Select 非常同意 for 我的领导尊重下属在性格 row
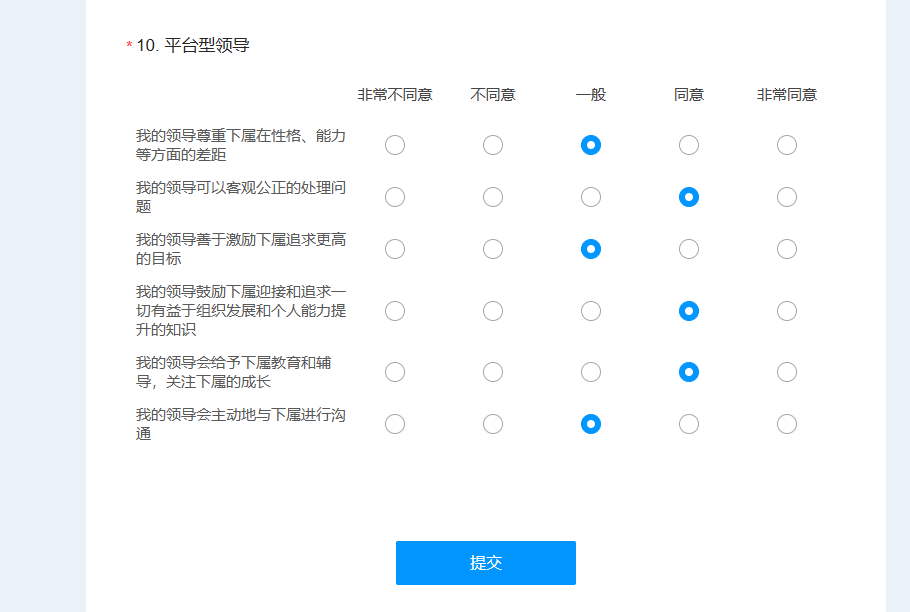This screenshot has height=612, width=910. [787, 145]
